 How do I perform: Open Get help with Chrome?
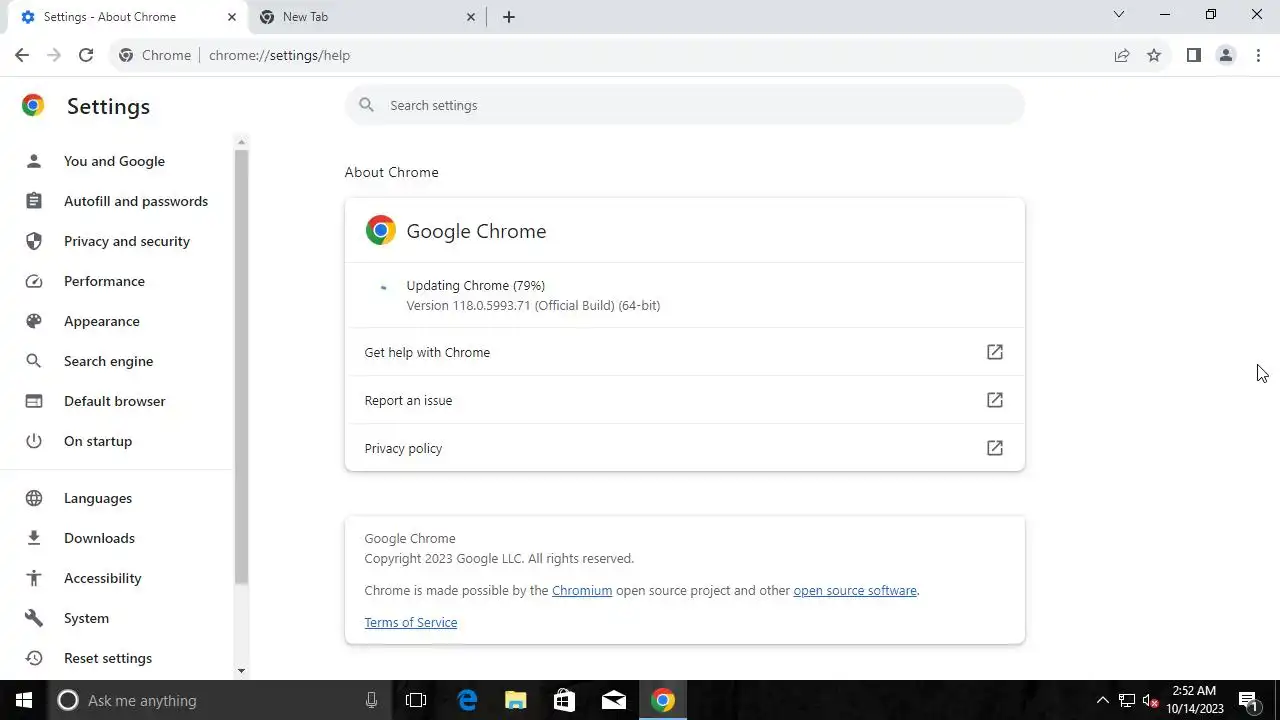(x=684, y=352)
